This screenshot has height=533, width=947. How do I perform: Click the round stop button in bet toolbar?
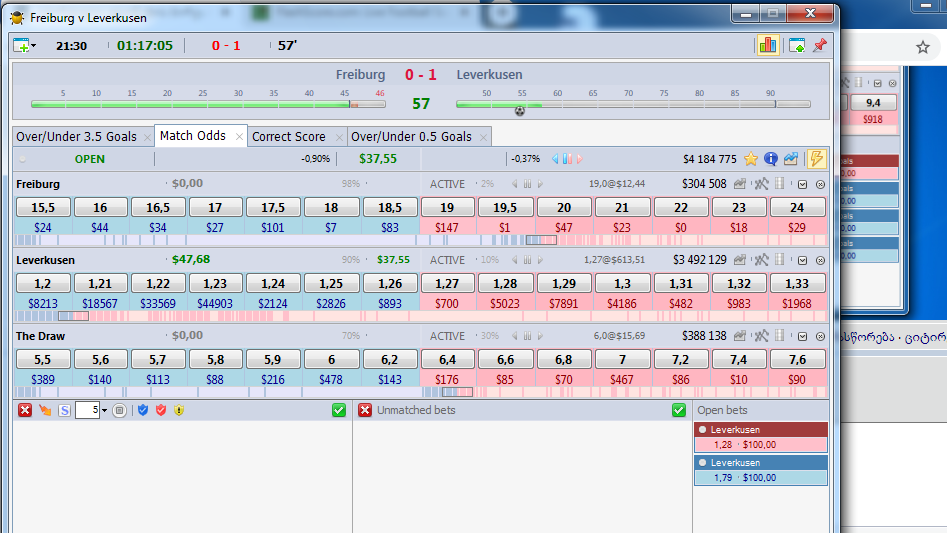click(120, 410)
